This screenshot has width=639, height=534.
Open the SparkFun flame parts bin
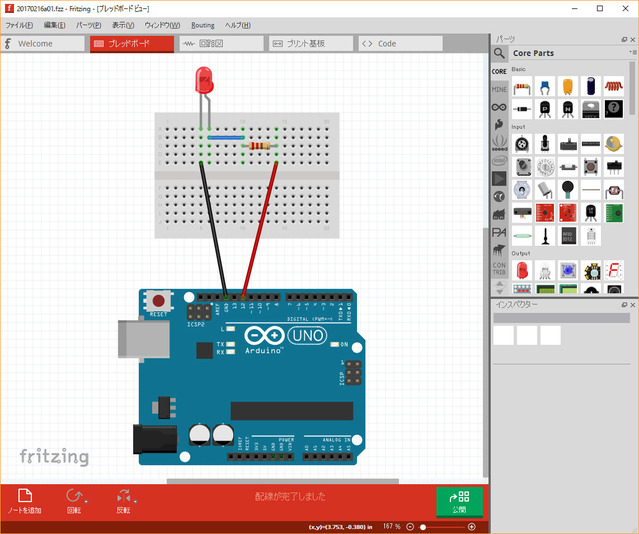coord(499,125)
